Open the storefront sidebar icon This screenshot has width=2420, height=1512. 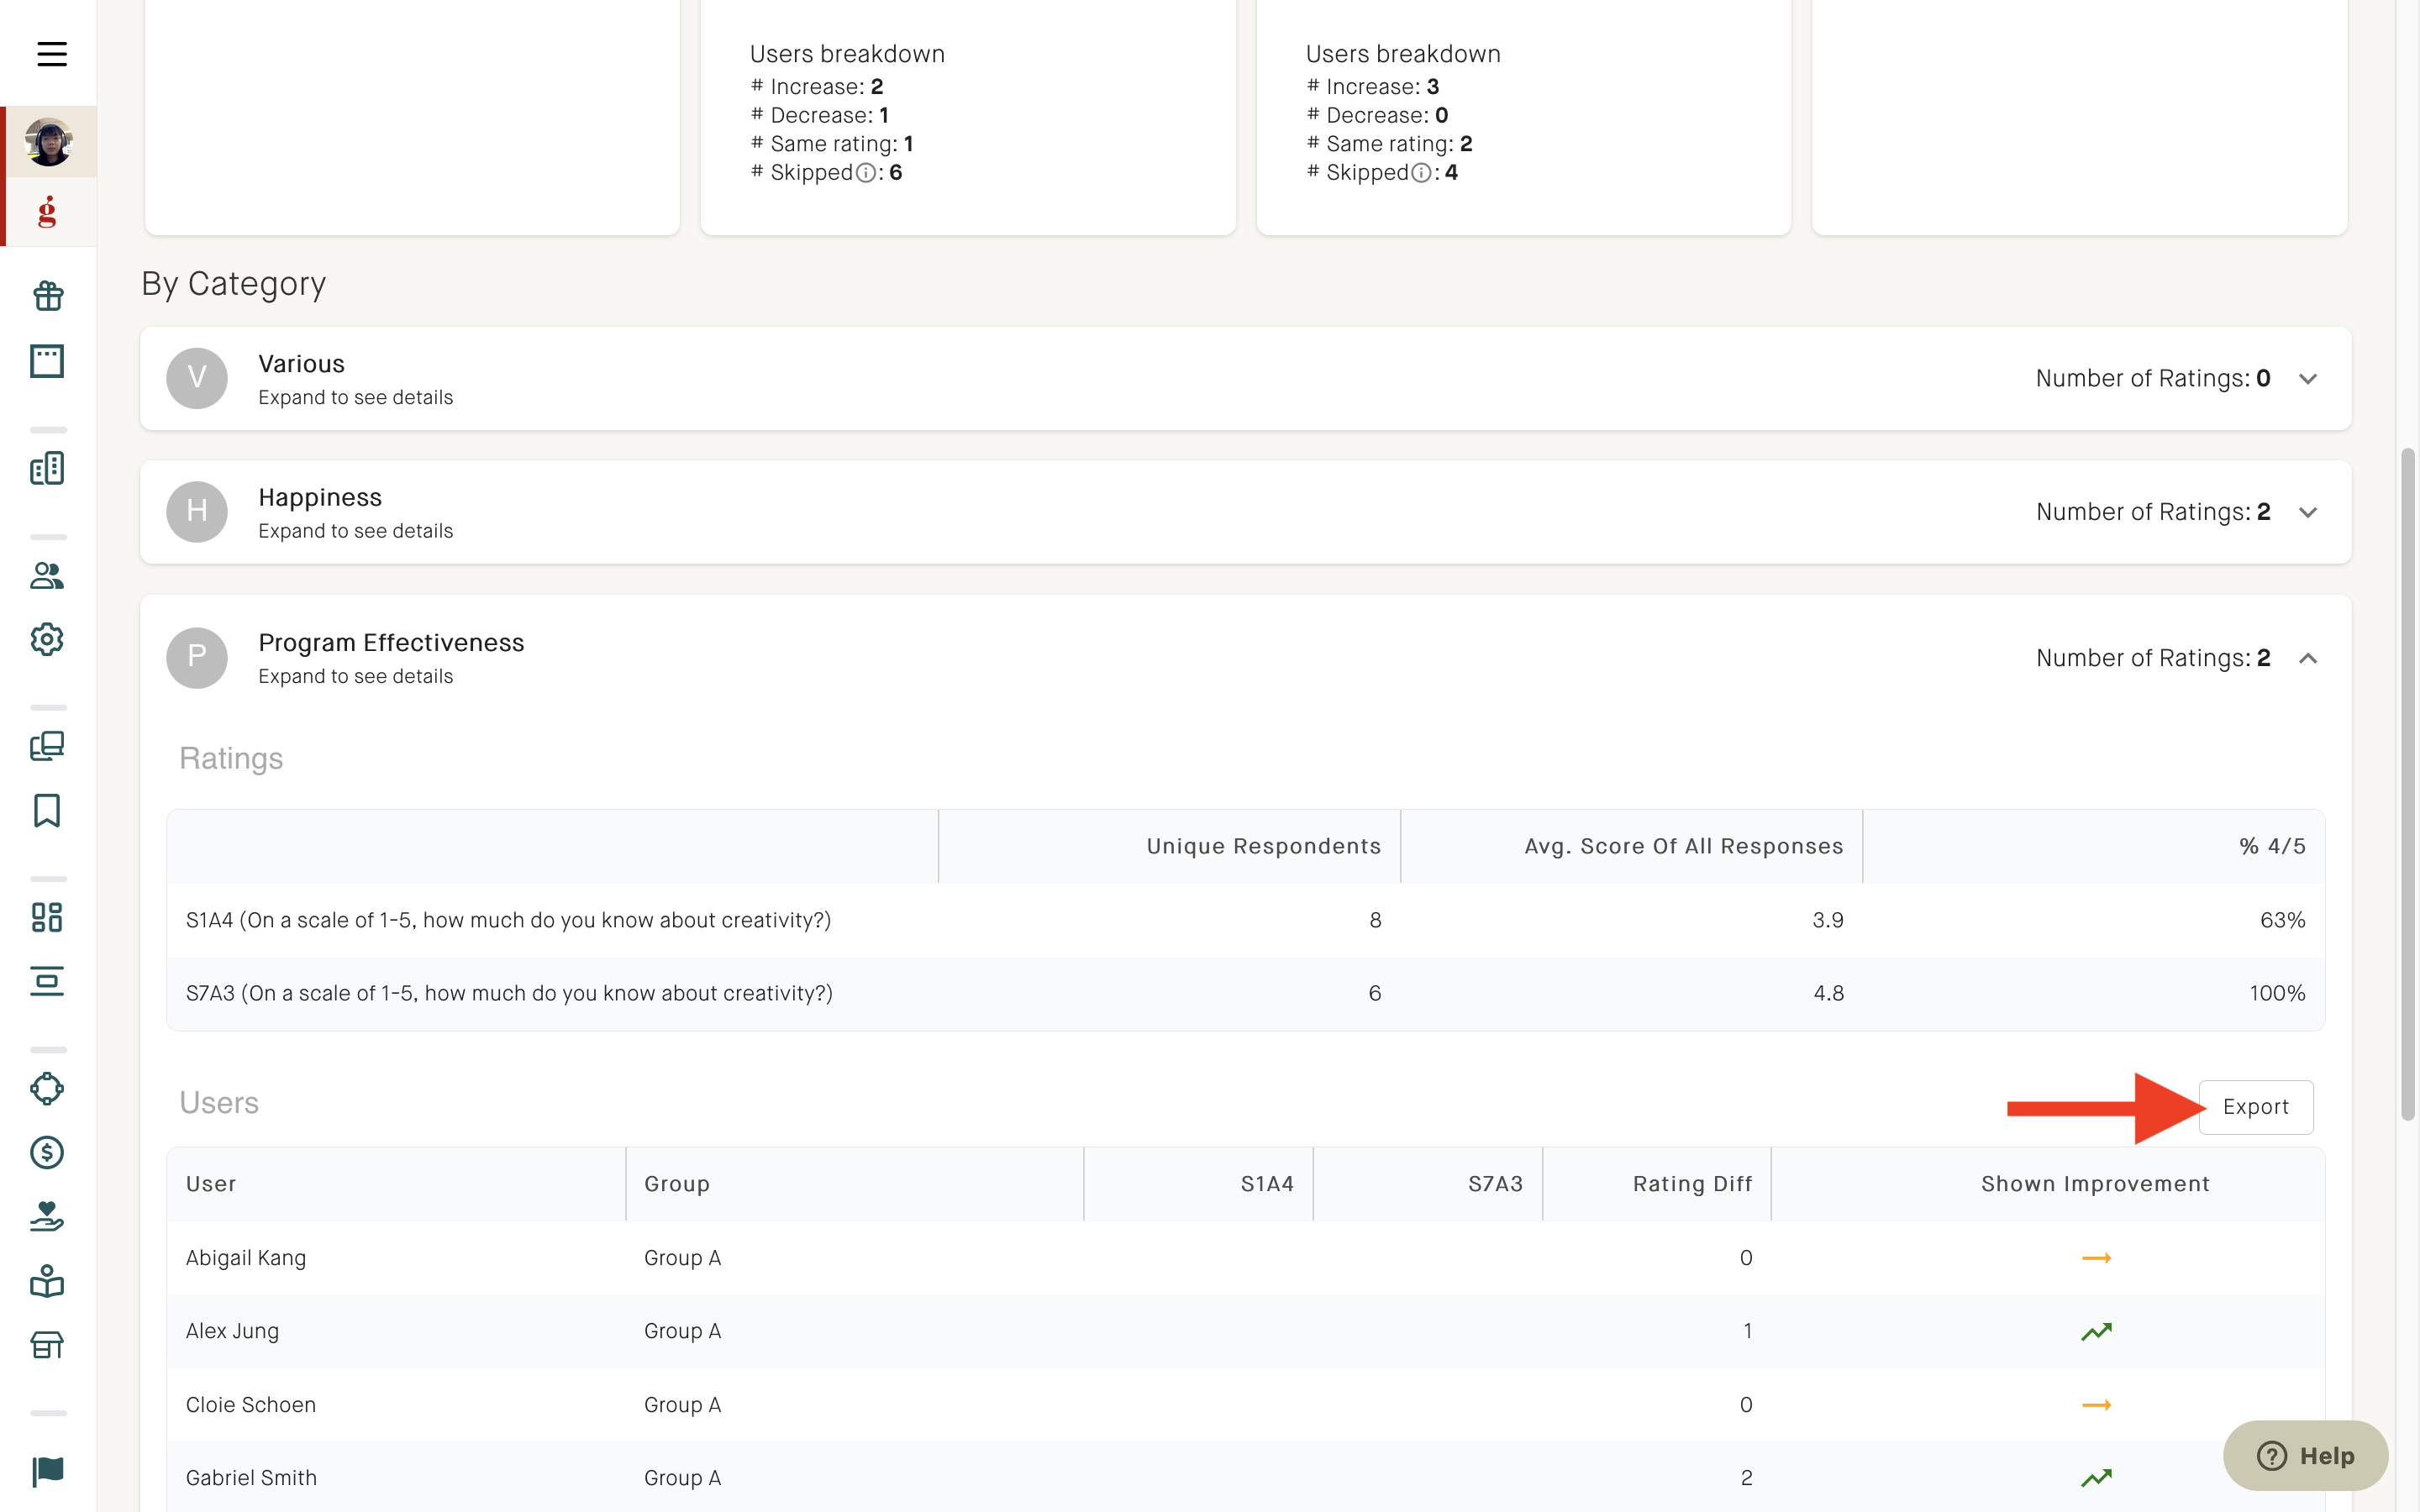tap(48, 1345)
